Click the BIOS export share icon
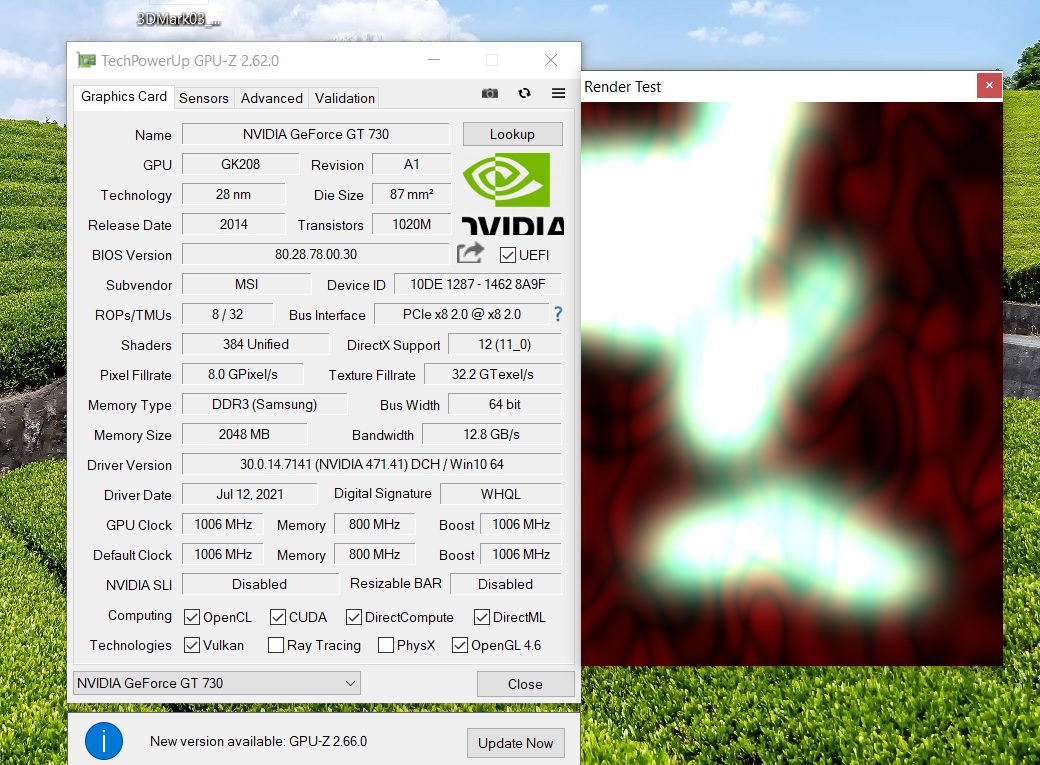1040x765 pixels. click(x=470, y=253)
